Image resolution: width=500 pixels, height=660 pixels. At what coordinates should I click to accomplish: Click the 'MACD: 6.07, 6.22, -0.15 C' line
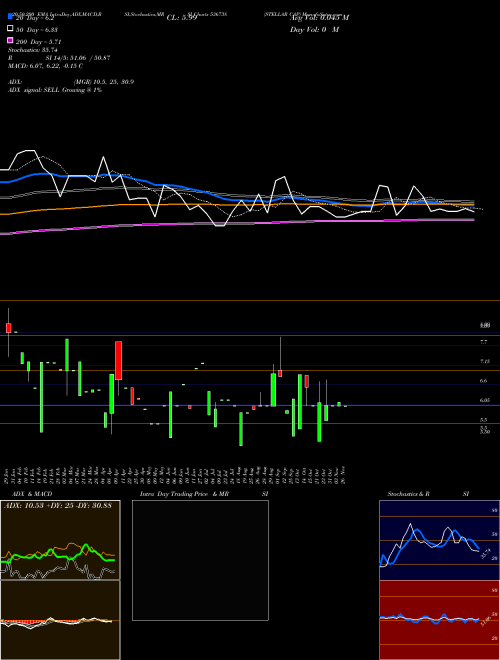coord(45,66)
